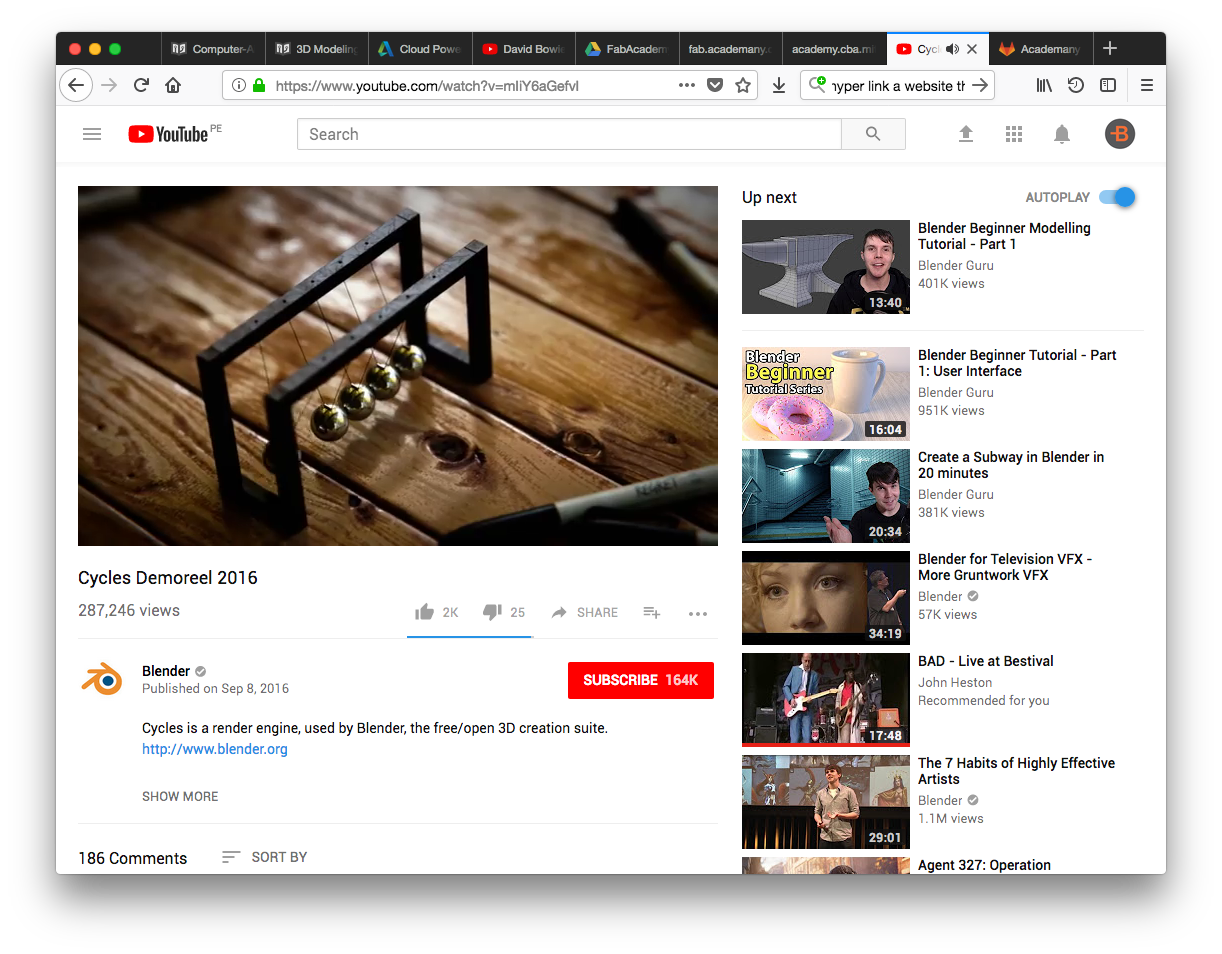This screenshot has height=954, width=1222.
Task: Switch to the Computer-A tab
Action: [212, 49]
